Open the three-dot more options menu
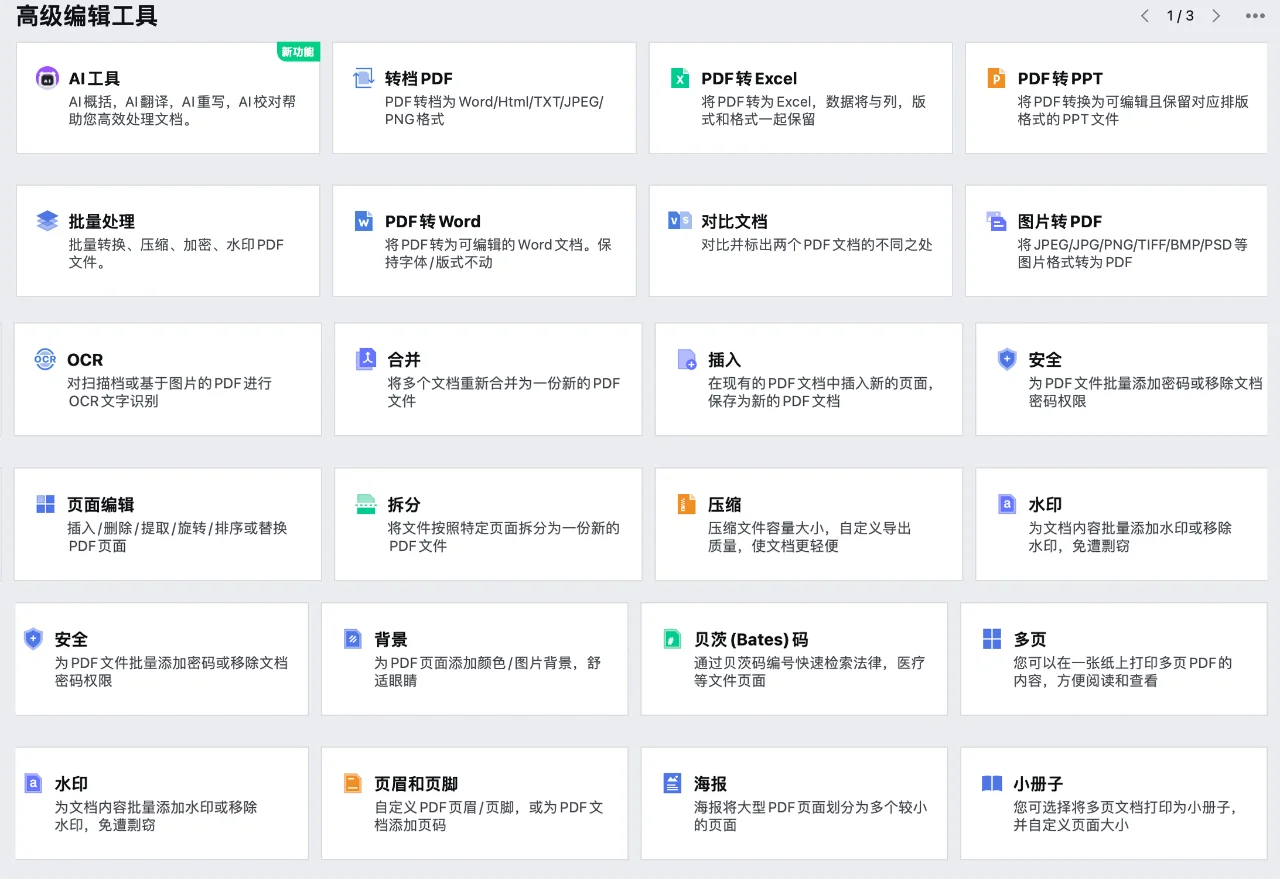Screen dimensions: 1280x882 (x=1255, y=16)
